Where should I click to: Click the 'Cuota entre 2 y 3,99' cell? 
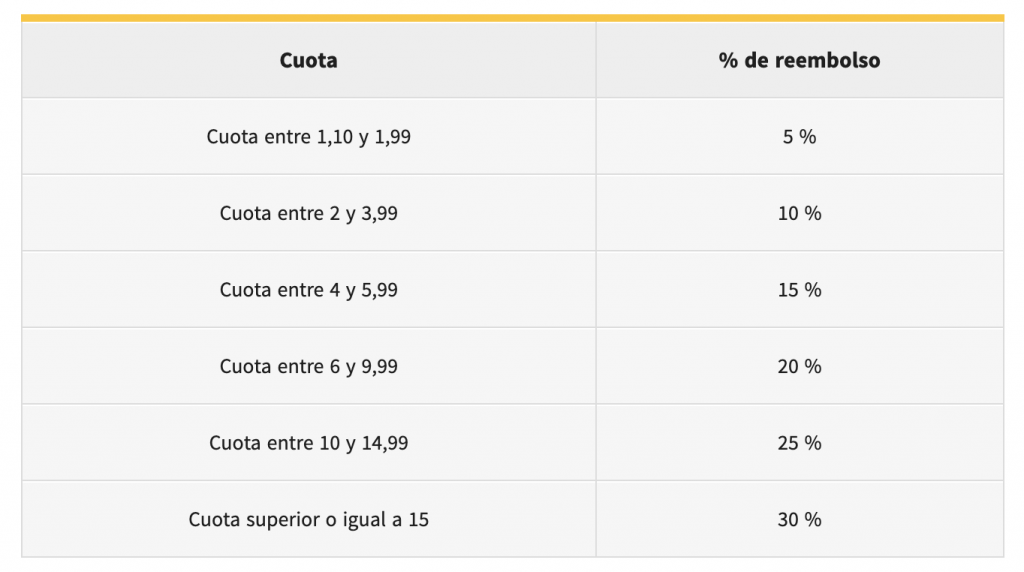pyautogui.click(x=308, y=213)
